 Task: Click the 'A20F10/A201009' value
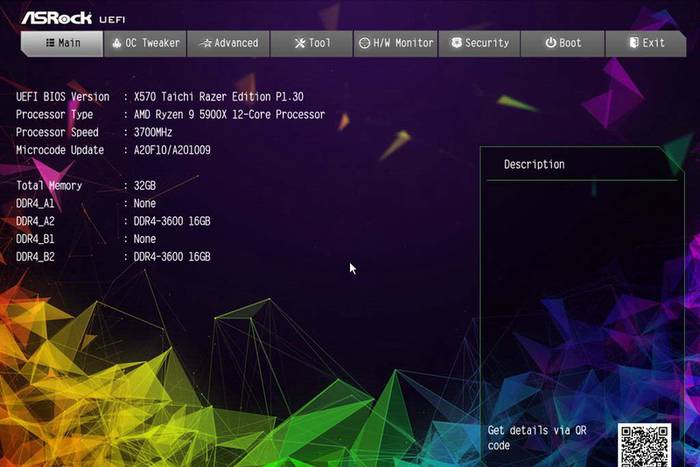[x=172, y=150]
